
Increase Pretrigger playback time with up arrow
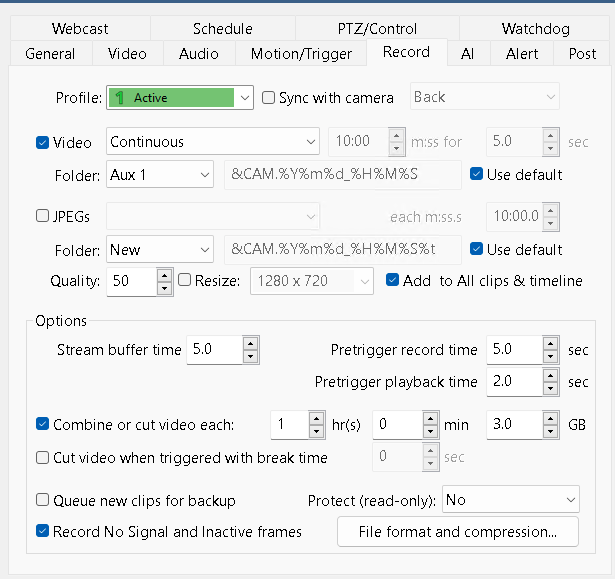pos(551,376)
